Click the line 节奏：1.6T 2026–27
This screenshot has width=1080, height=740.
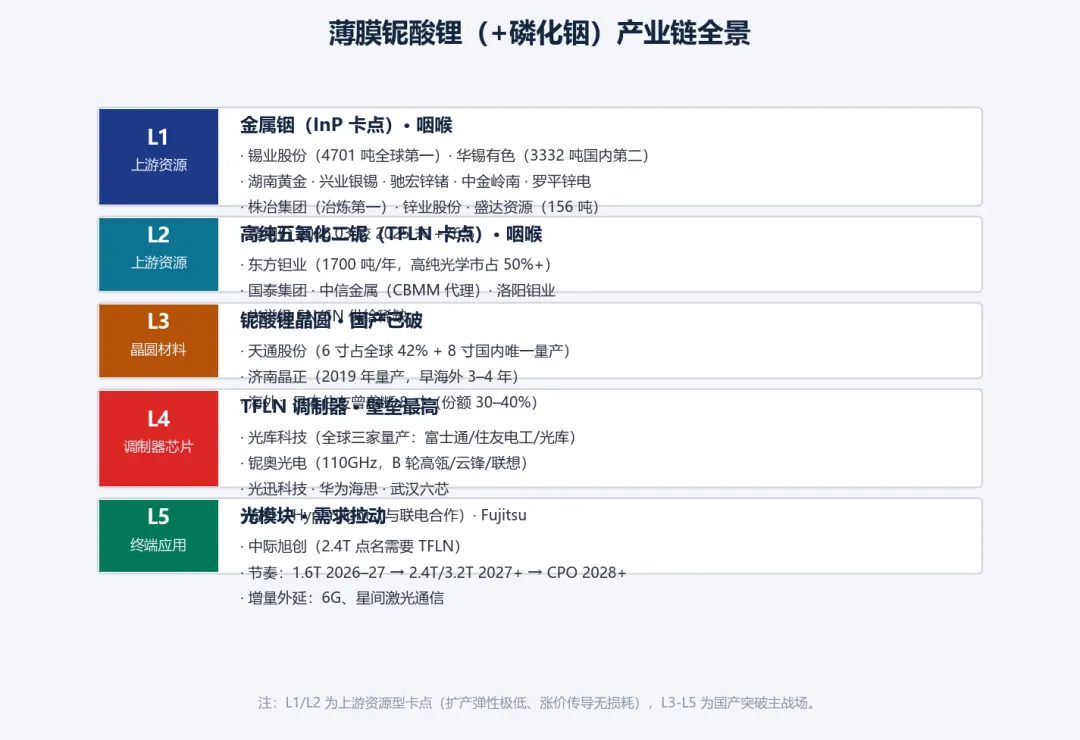(x=433, y=573)
